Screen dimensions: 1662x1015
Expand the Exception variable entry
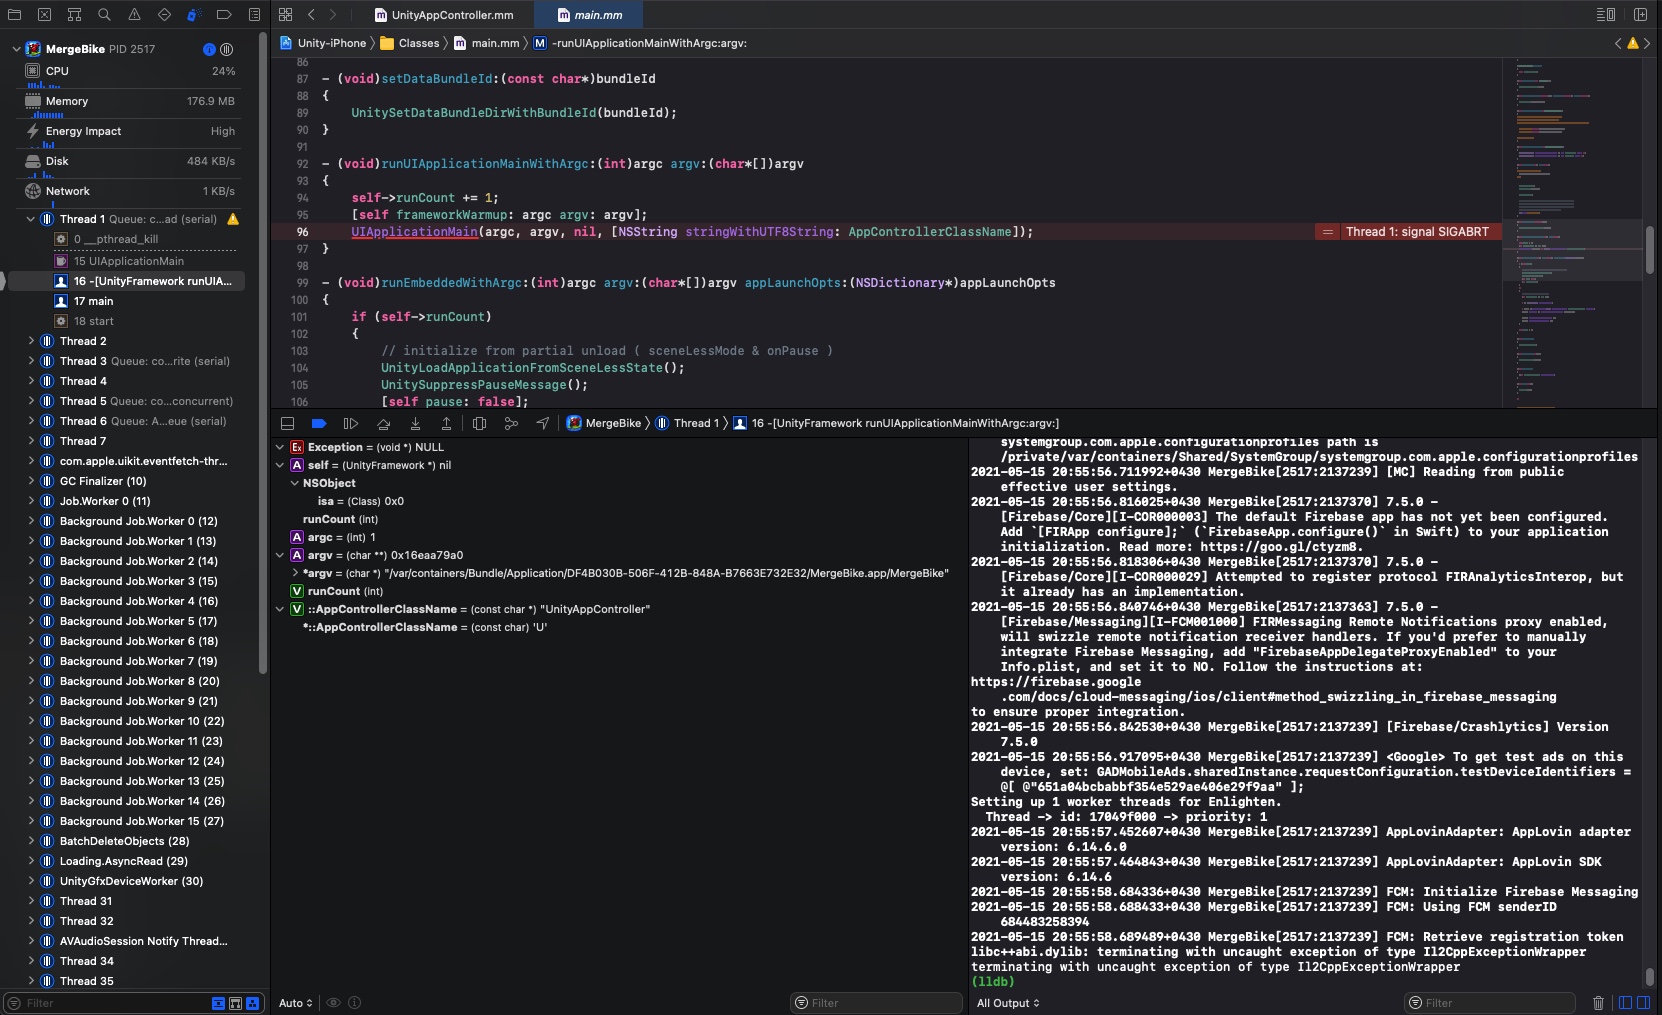pos(280,447)
